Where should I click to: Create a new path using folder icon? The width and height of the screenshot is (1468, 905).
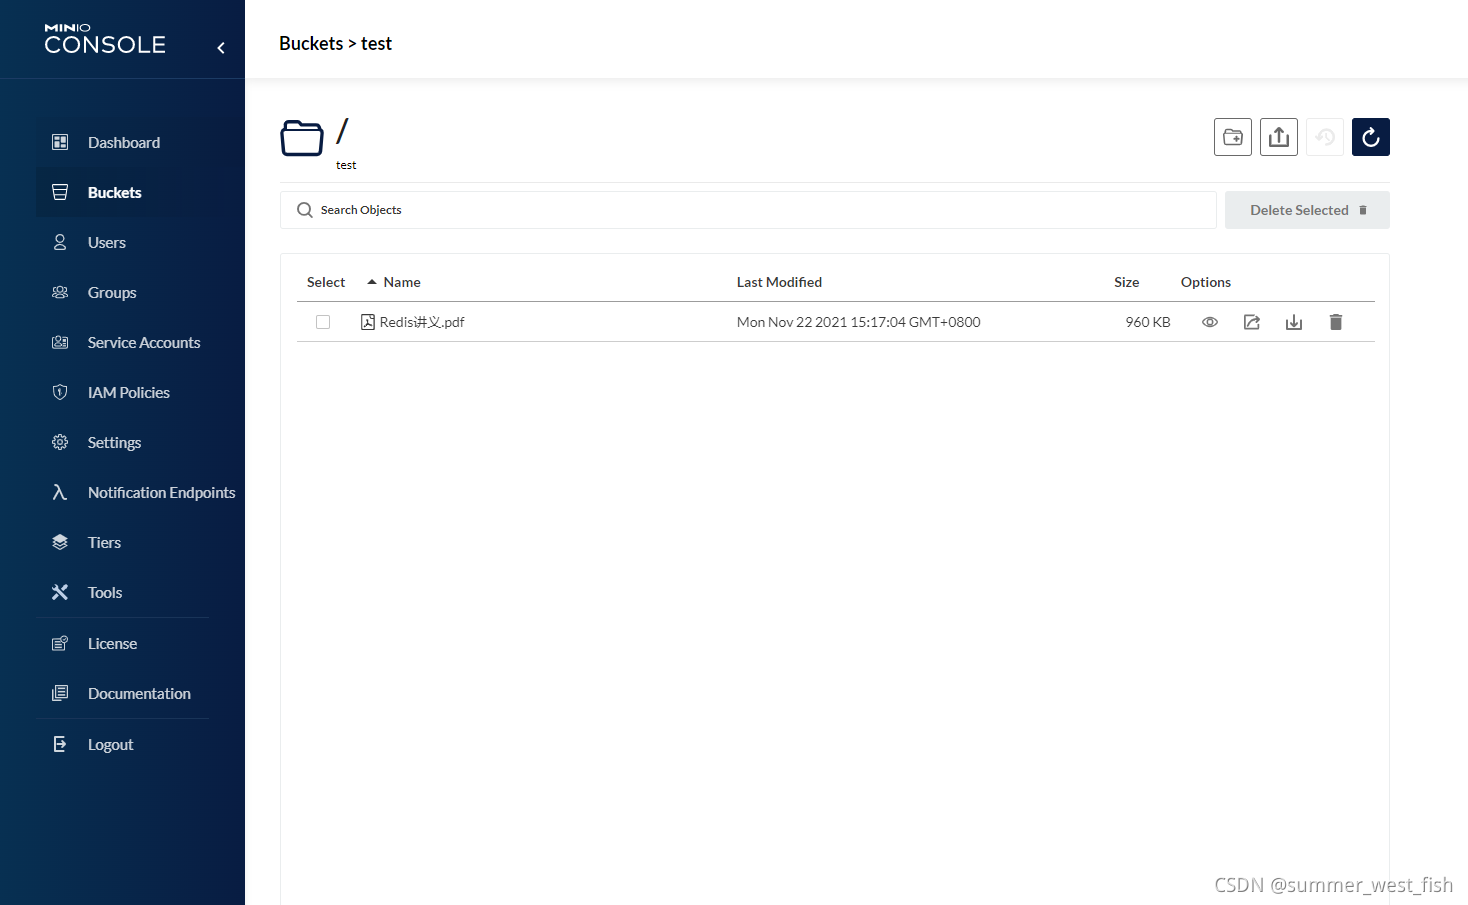[x=1232, y=137]
